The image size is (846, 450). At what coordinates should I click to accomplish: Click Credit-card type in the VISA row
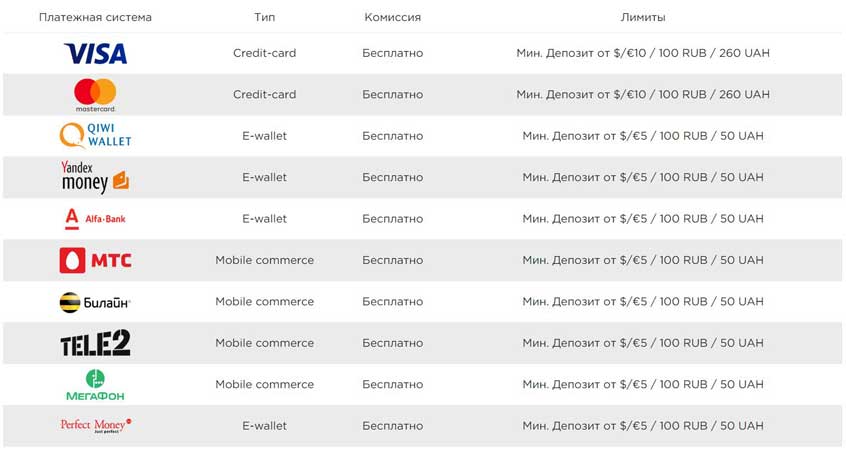coord(264,53)
